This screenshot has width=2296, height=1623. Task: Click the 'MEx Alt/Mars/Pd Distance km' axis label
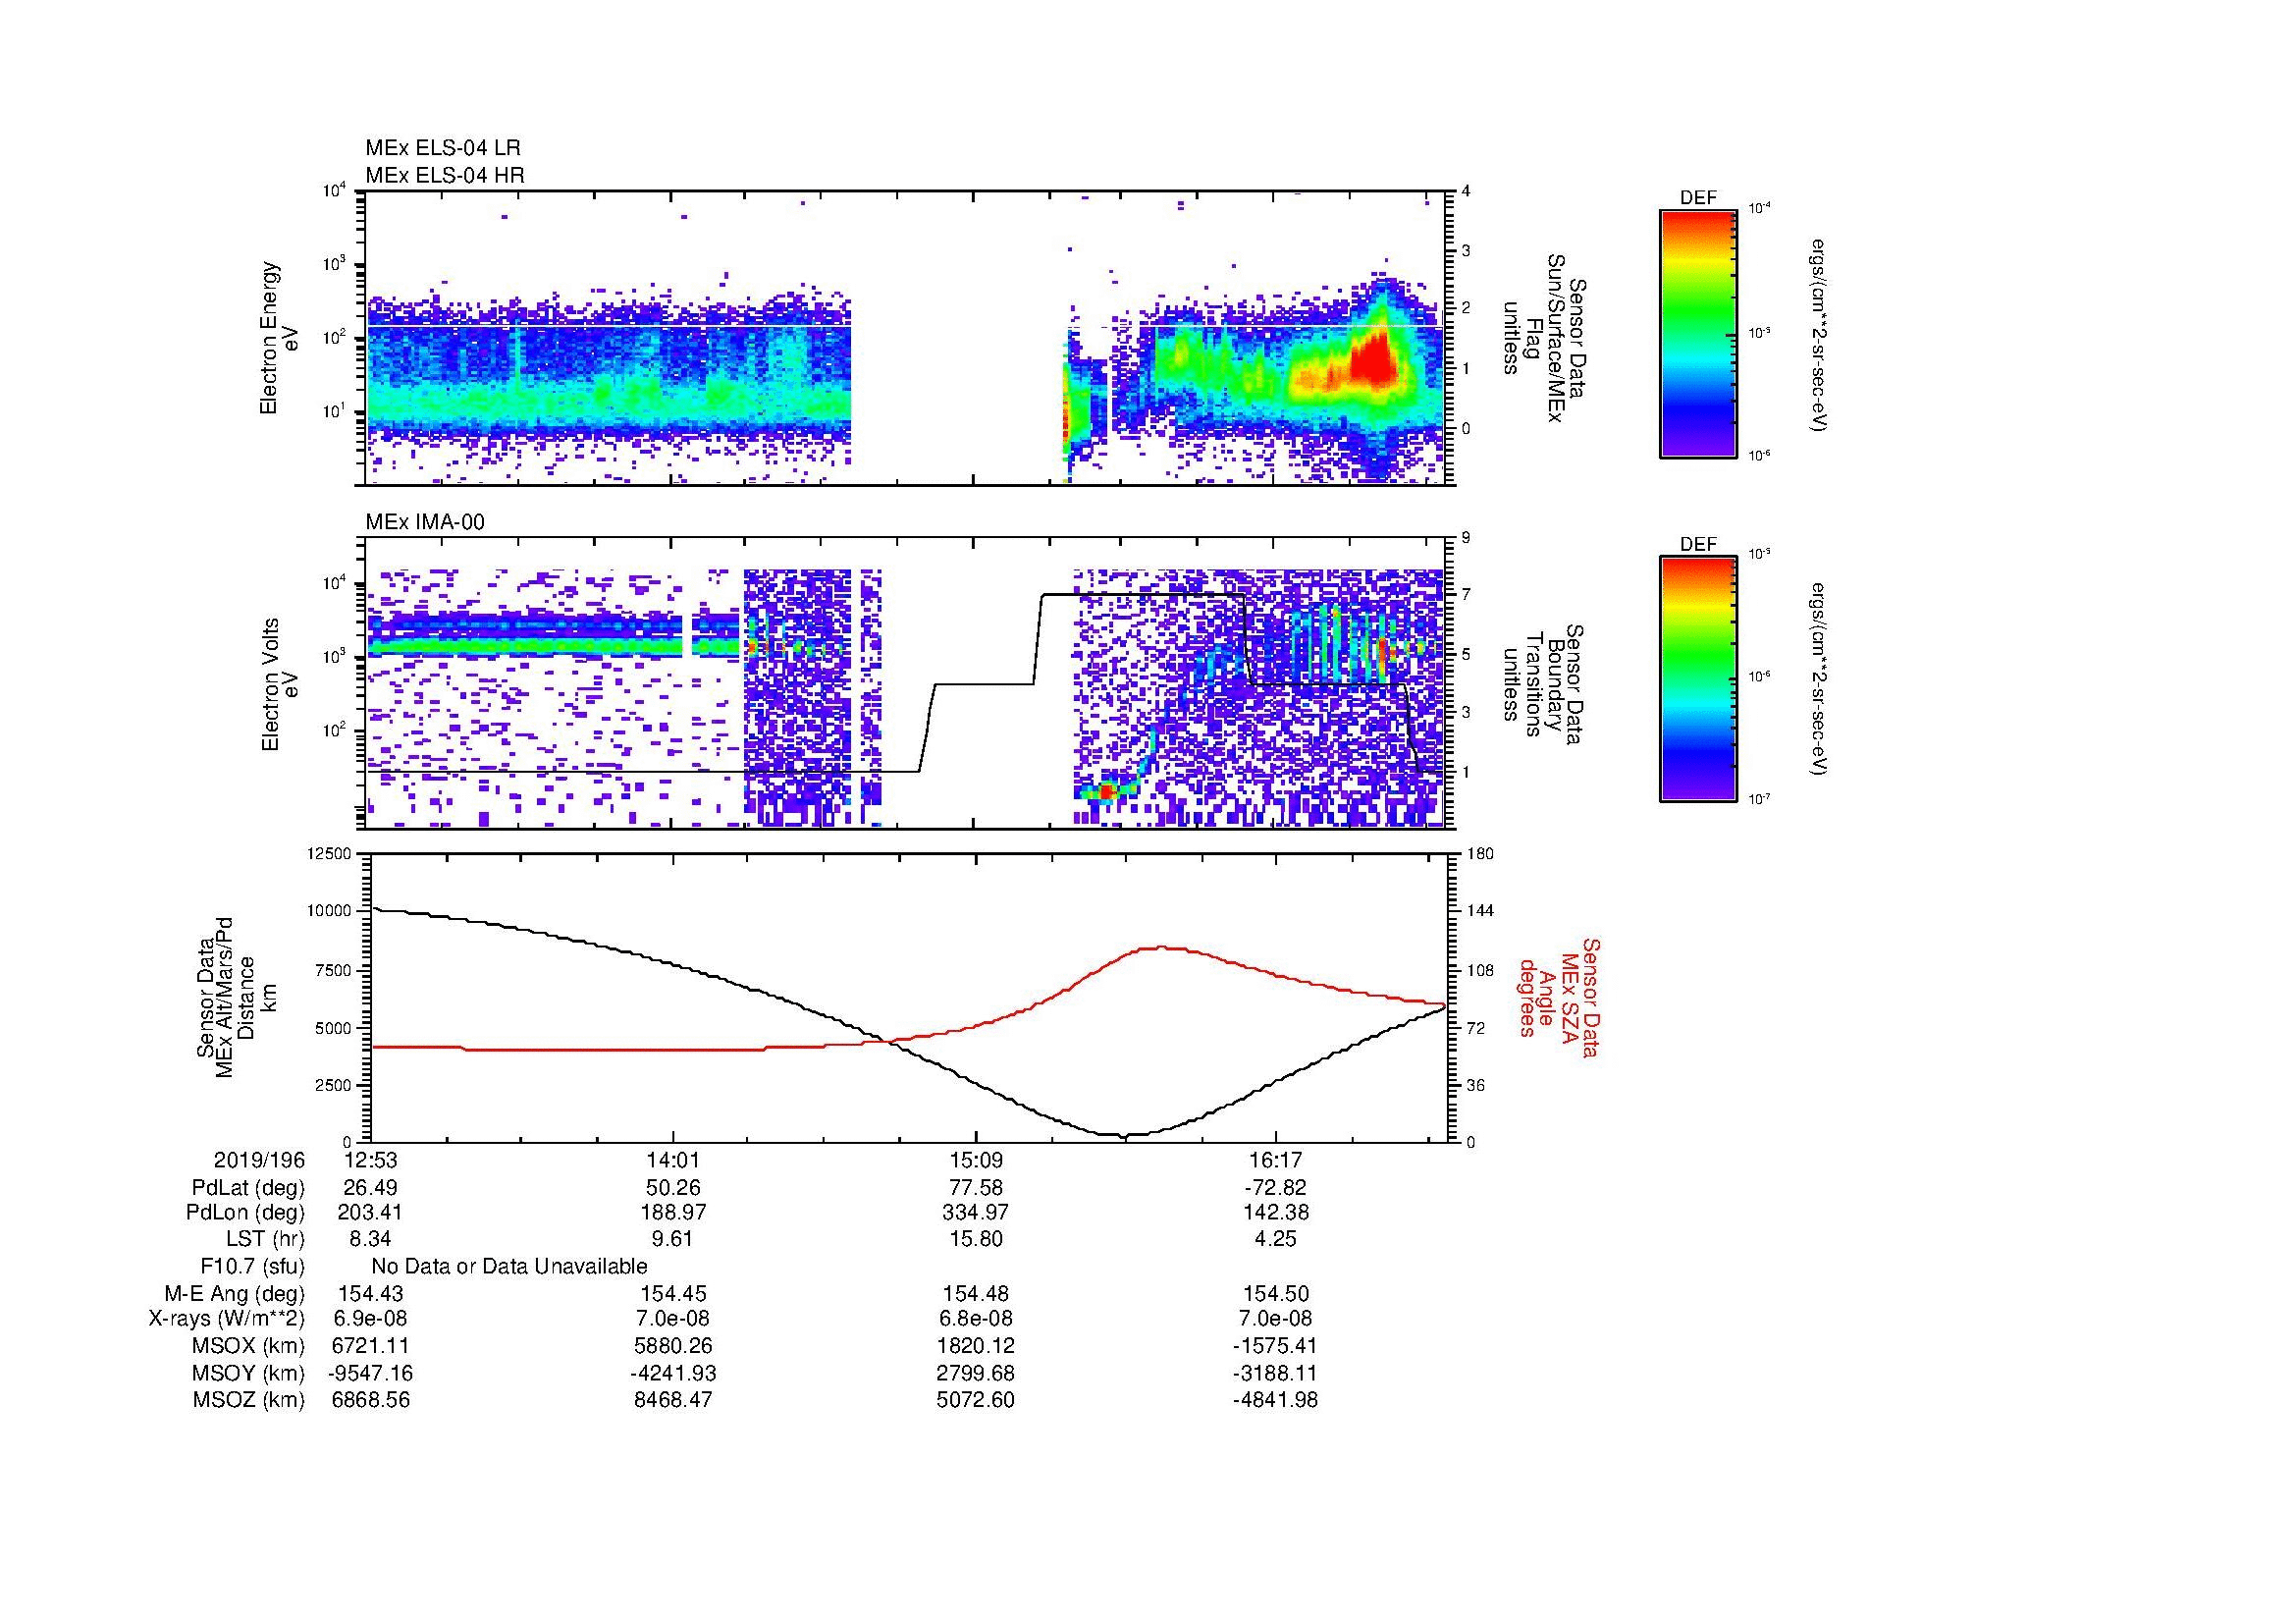pyautogui.click(x=235, y=997)
